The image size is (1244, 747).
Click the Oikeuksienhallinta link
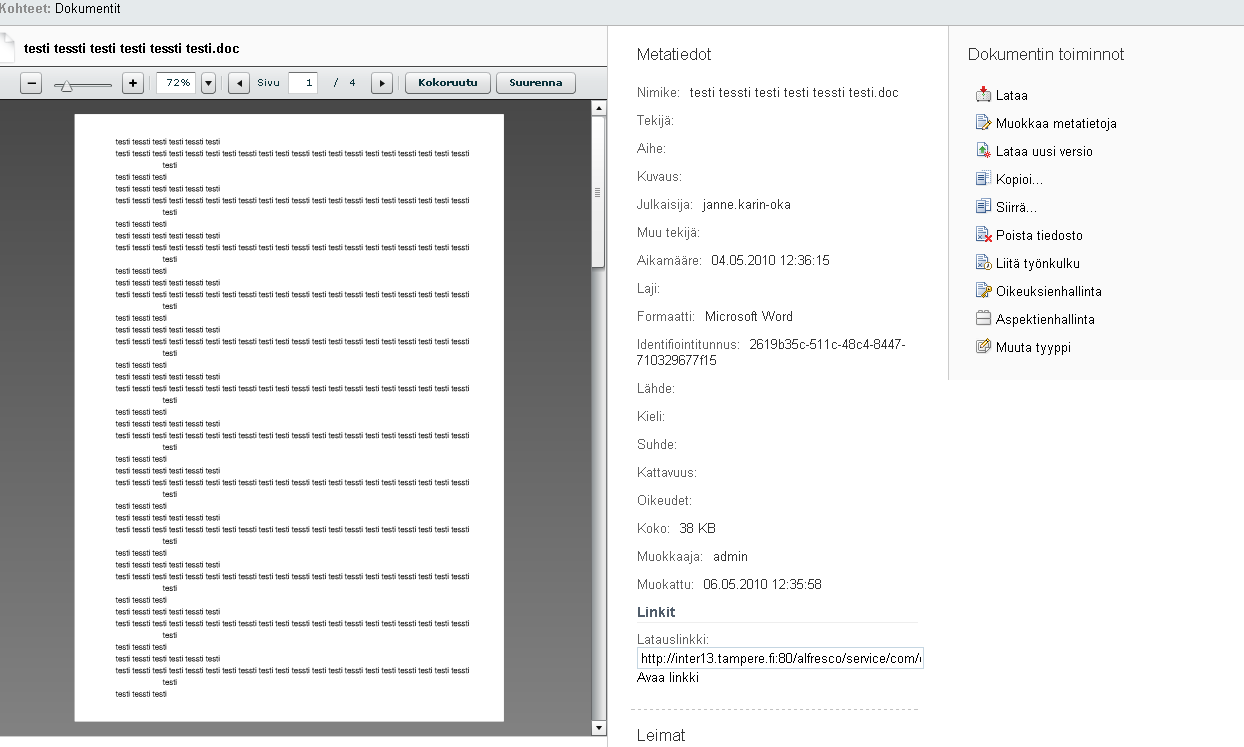(x=1049, y=292)
